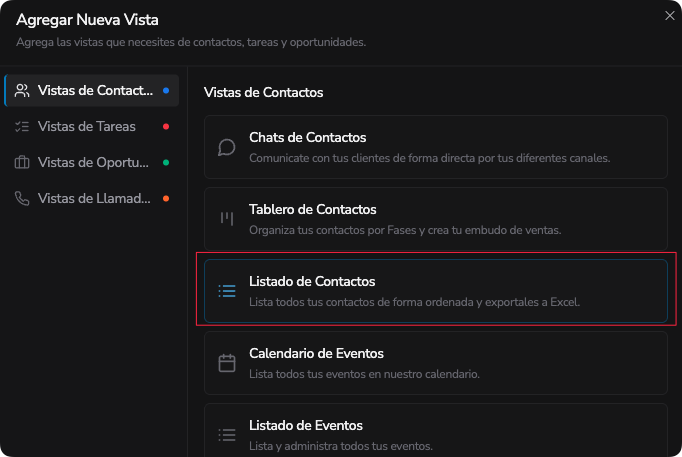
Task: Choose the Listado de Eventos view option
Action: coord(436,430)
